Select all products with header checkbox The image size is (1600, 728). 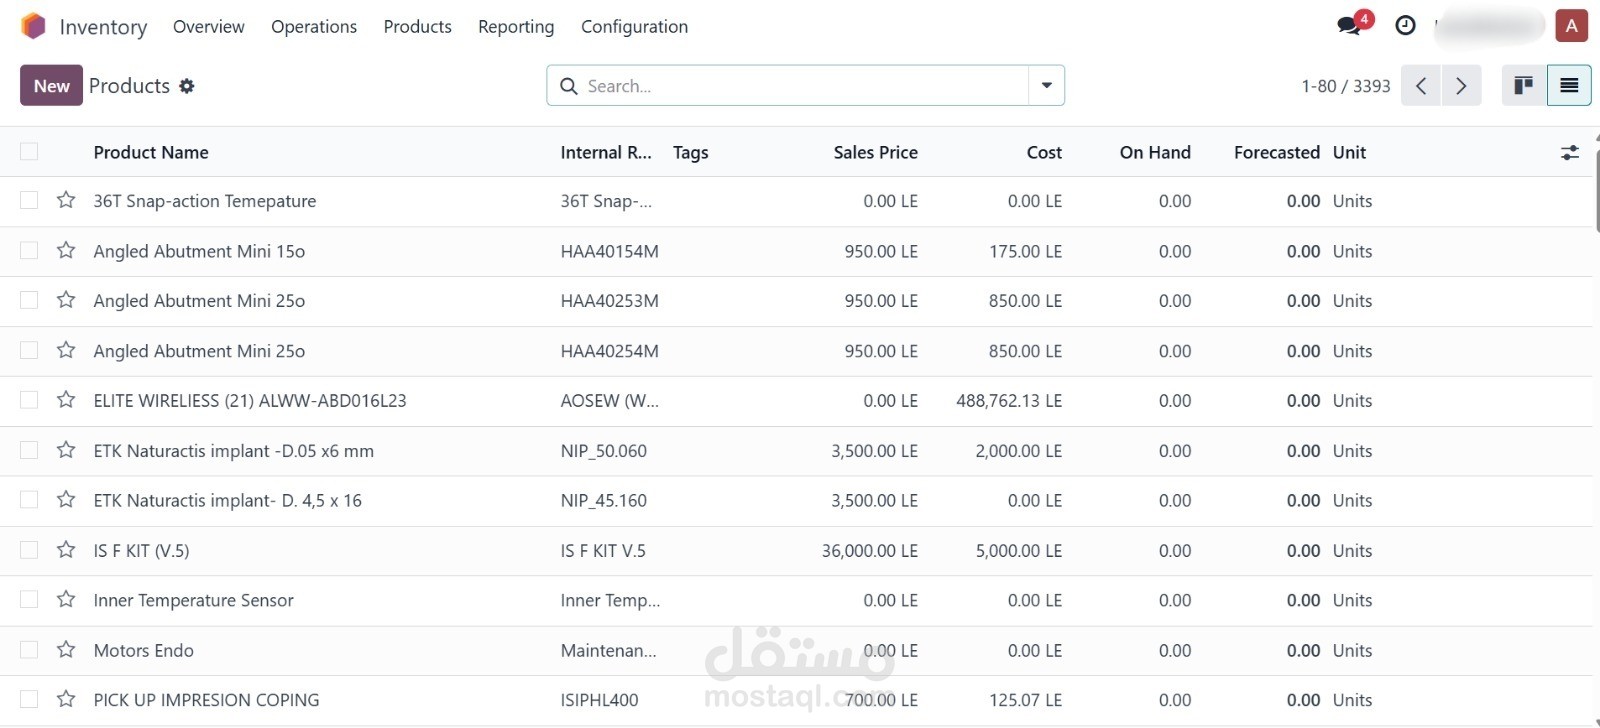(29, 152)
